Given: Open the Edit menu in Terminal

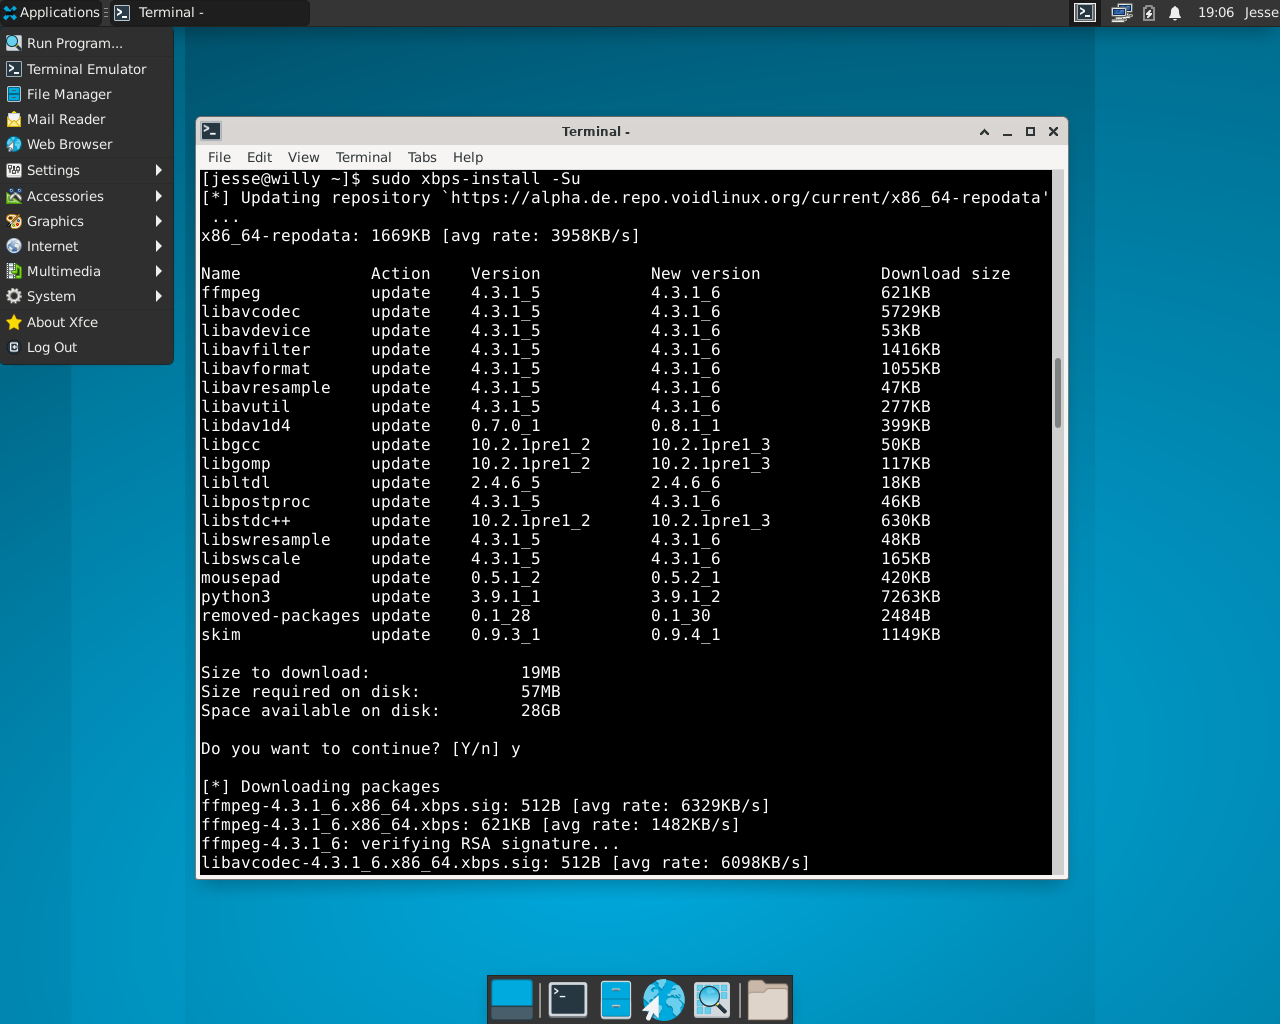Looking at the screenshot, I should (x=259, y=157).
